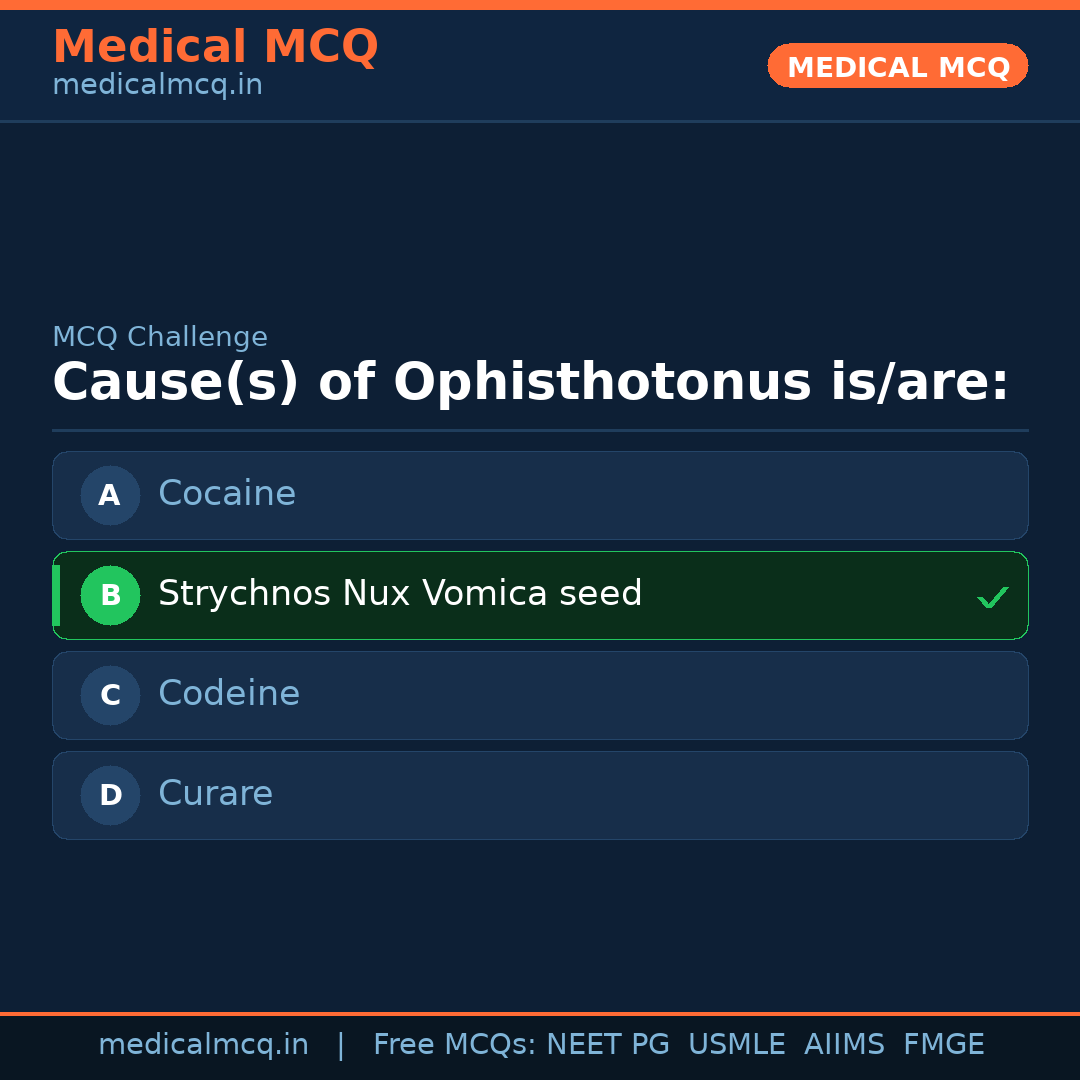The image size is (1080, 1080).
Task: Click the green left accent bar on option B
Action: click(56, 595)
